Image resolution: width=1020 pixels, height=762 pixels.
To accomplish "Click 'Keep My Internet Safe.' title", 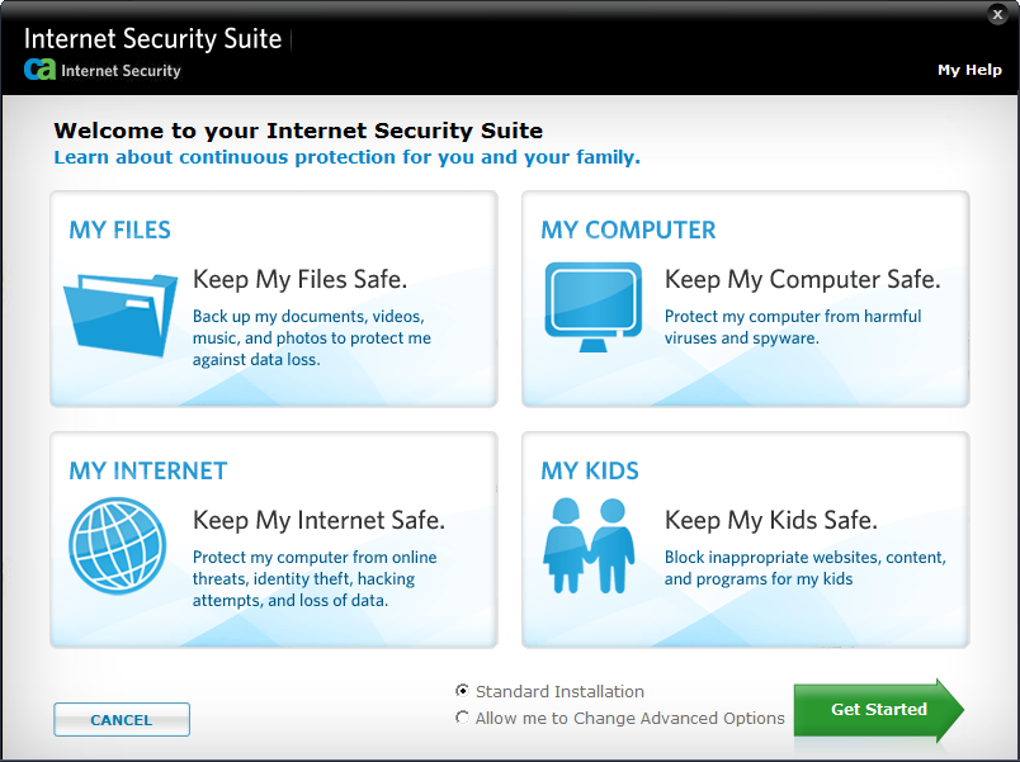I will [319, 520].
